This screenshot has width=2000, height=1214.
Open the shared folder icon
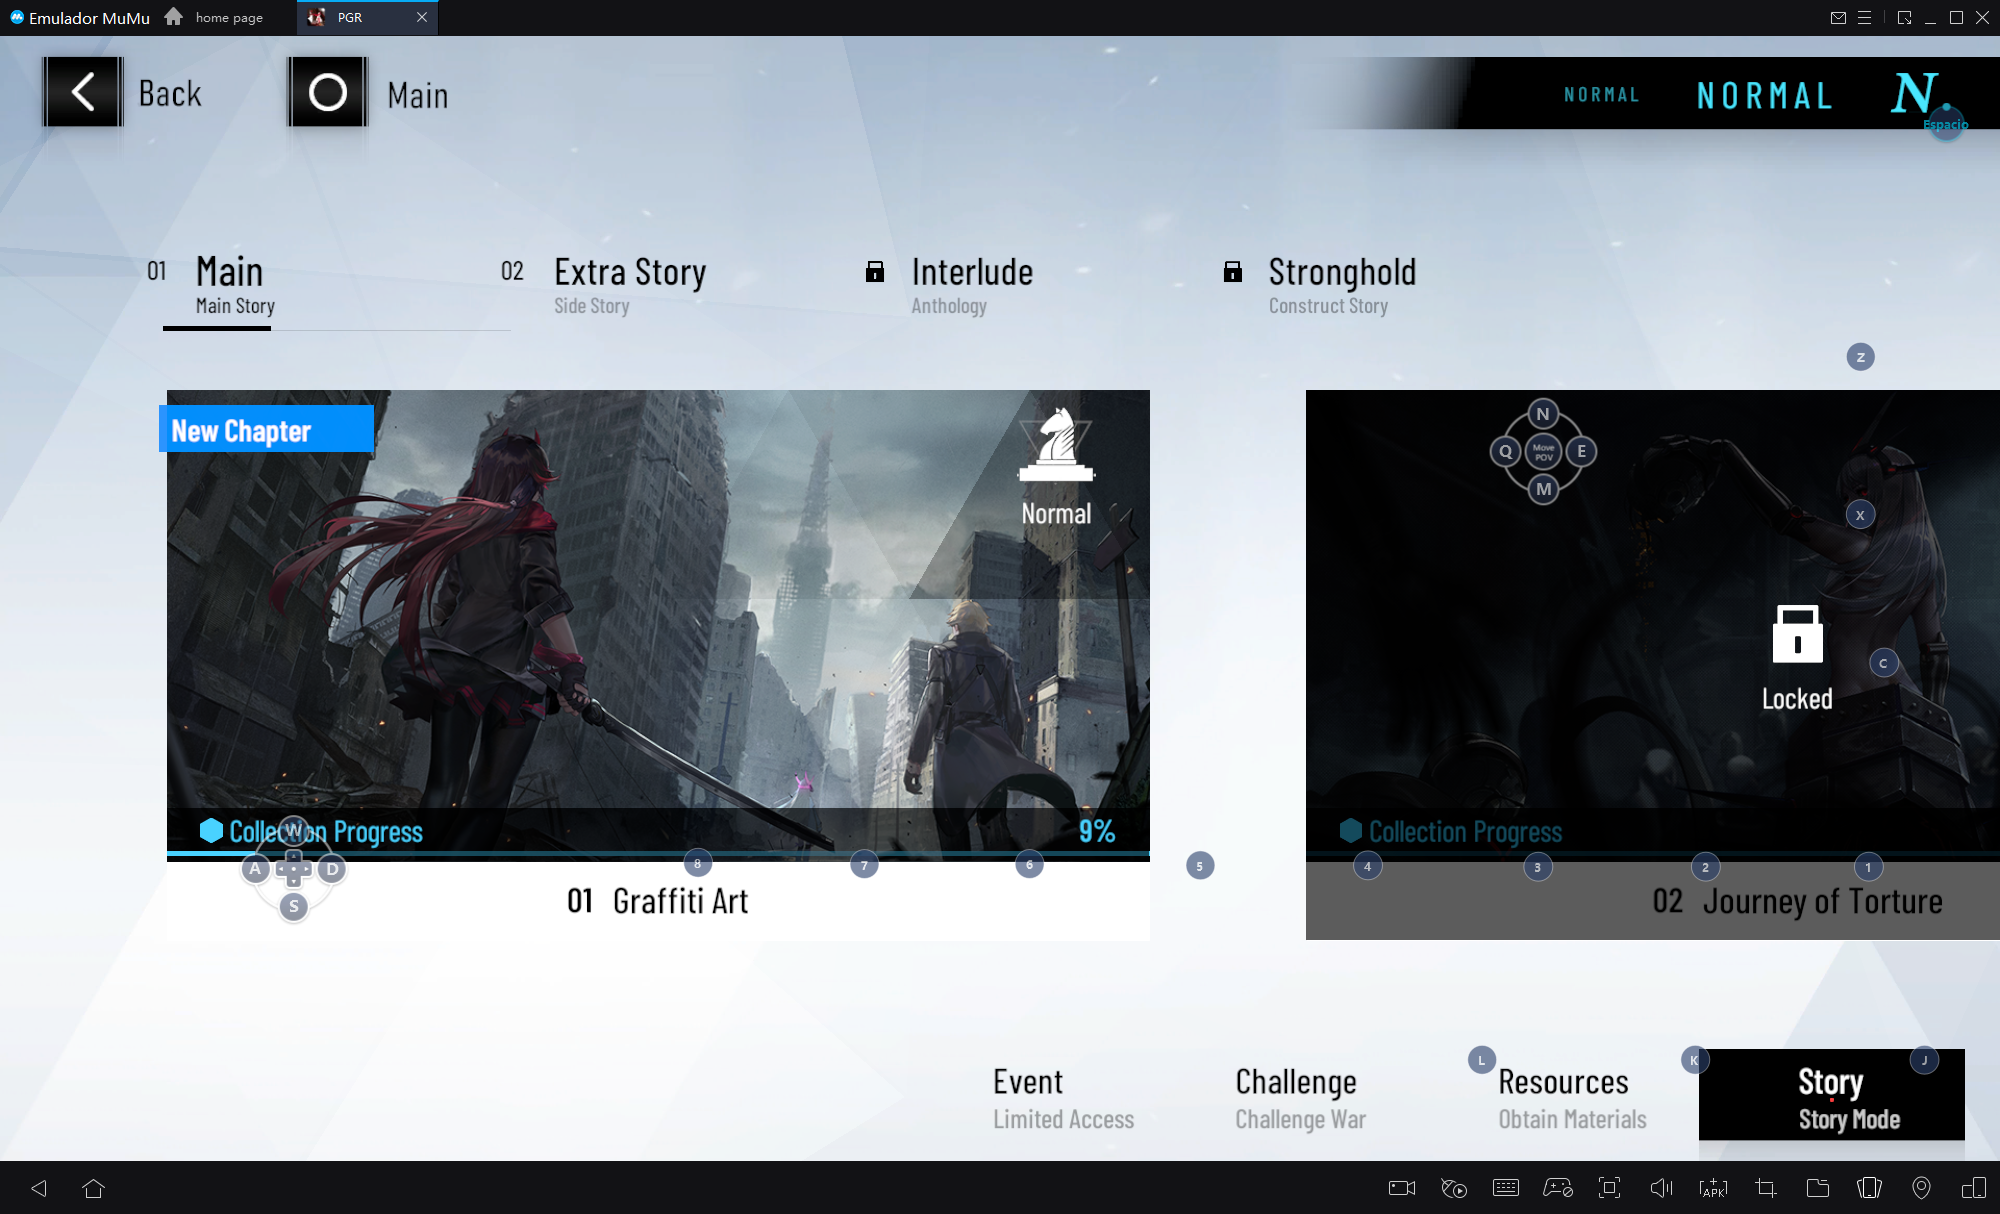point(1817,1188)
